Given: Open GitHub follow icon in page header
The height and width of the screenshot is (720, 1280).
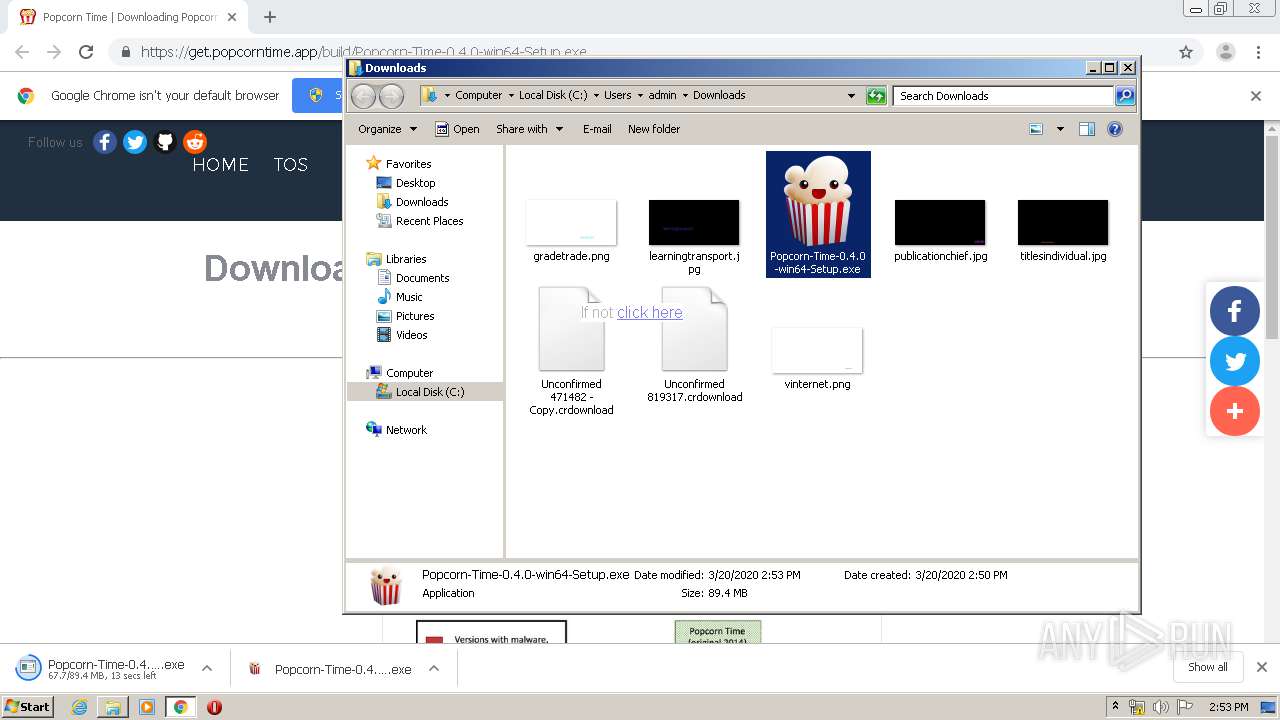Looking at the screenshot, I should [x=165, y=142].
